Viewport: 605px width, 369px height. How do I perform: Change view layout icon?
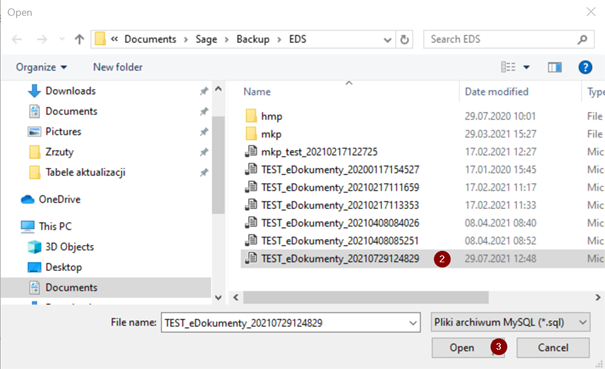tap(508, 67)
